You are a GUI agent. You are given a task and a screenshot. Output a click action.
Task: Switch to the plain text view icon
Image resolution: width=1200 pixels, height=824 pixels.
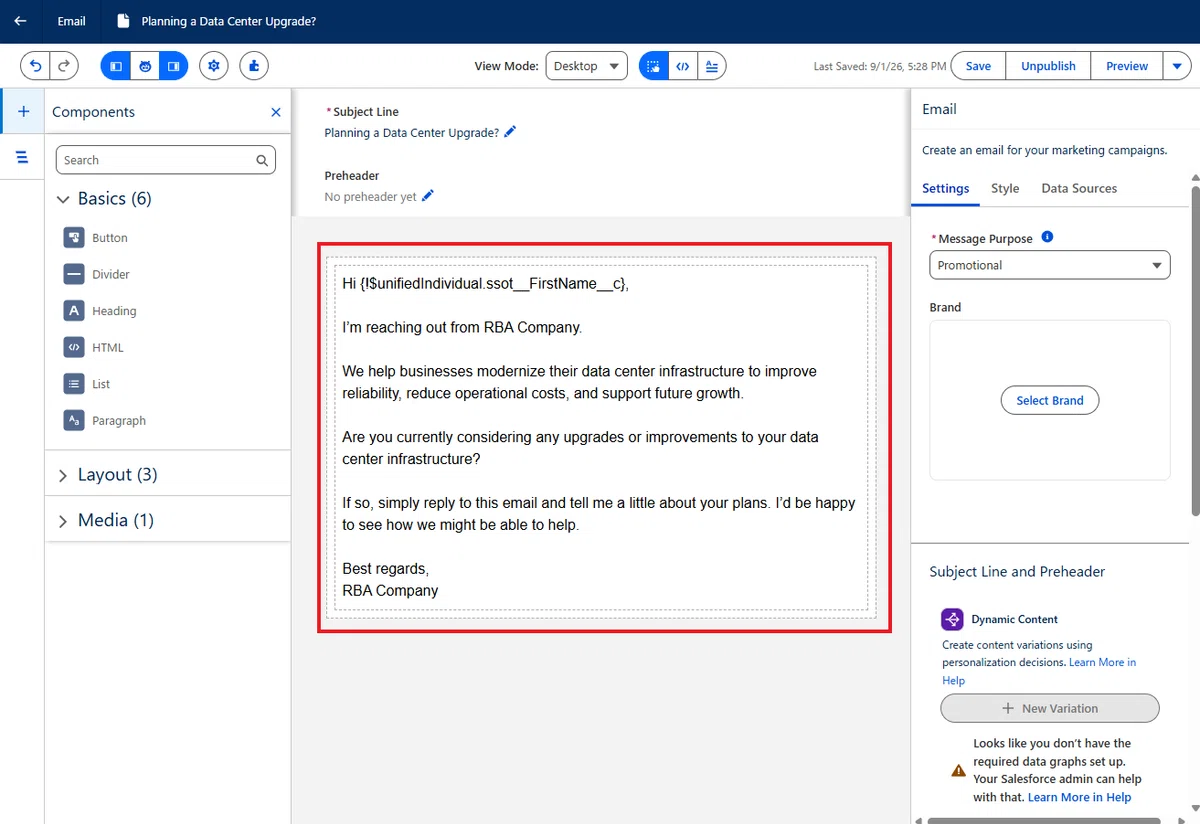[x=712, y=66]
